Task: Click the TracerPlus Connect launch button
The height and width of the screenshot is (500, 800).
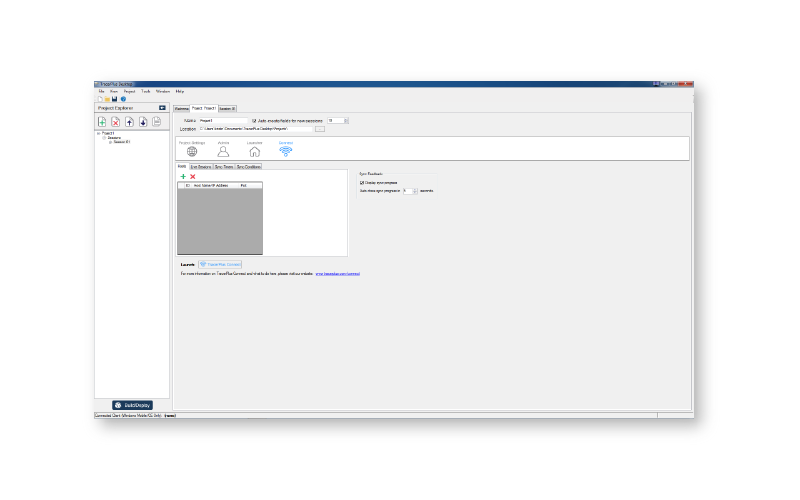Action: pos(220,264)
